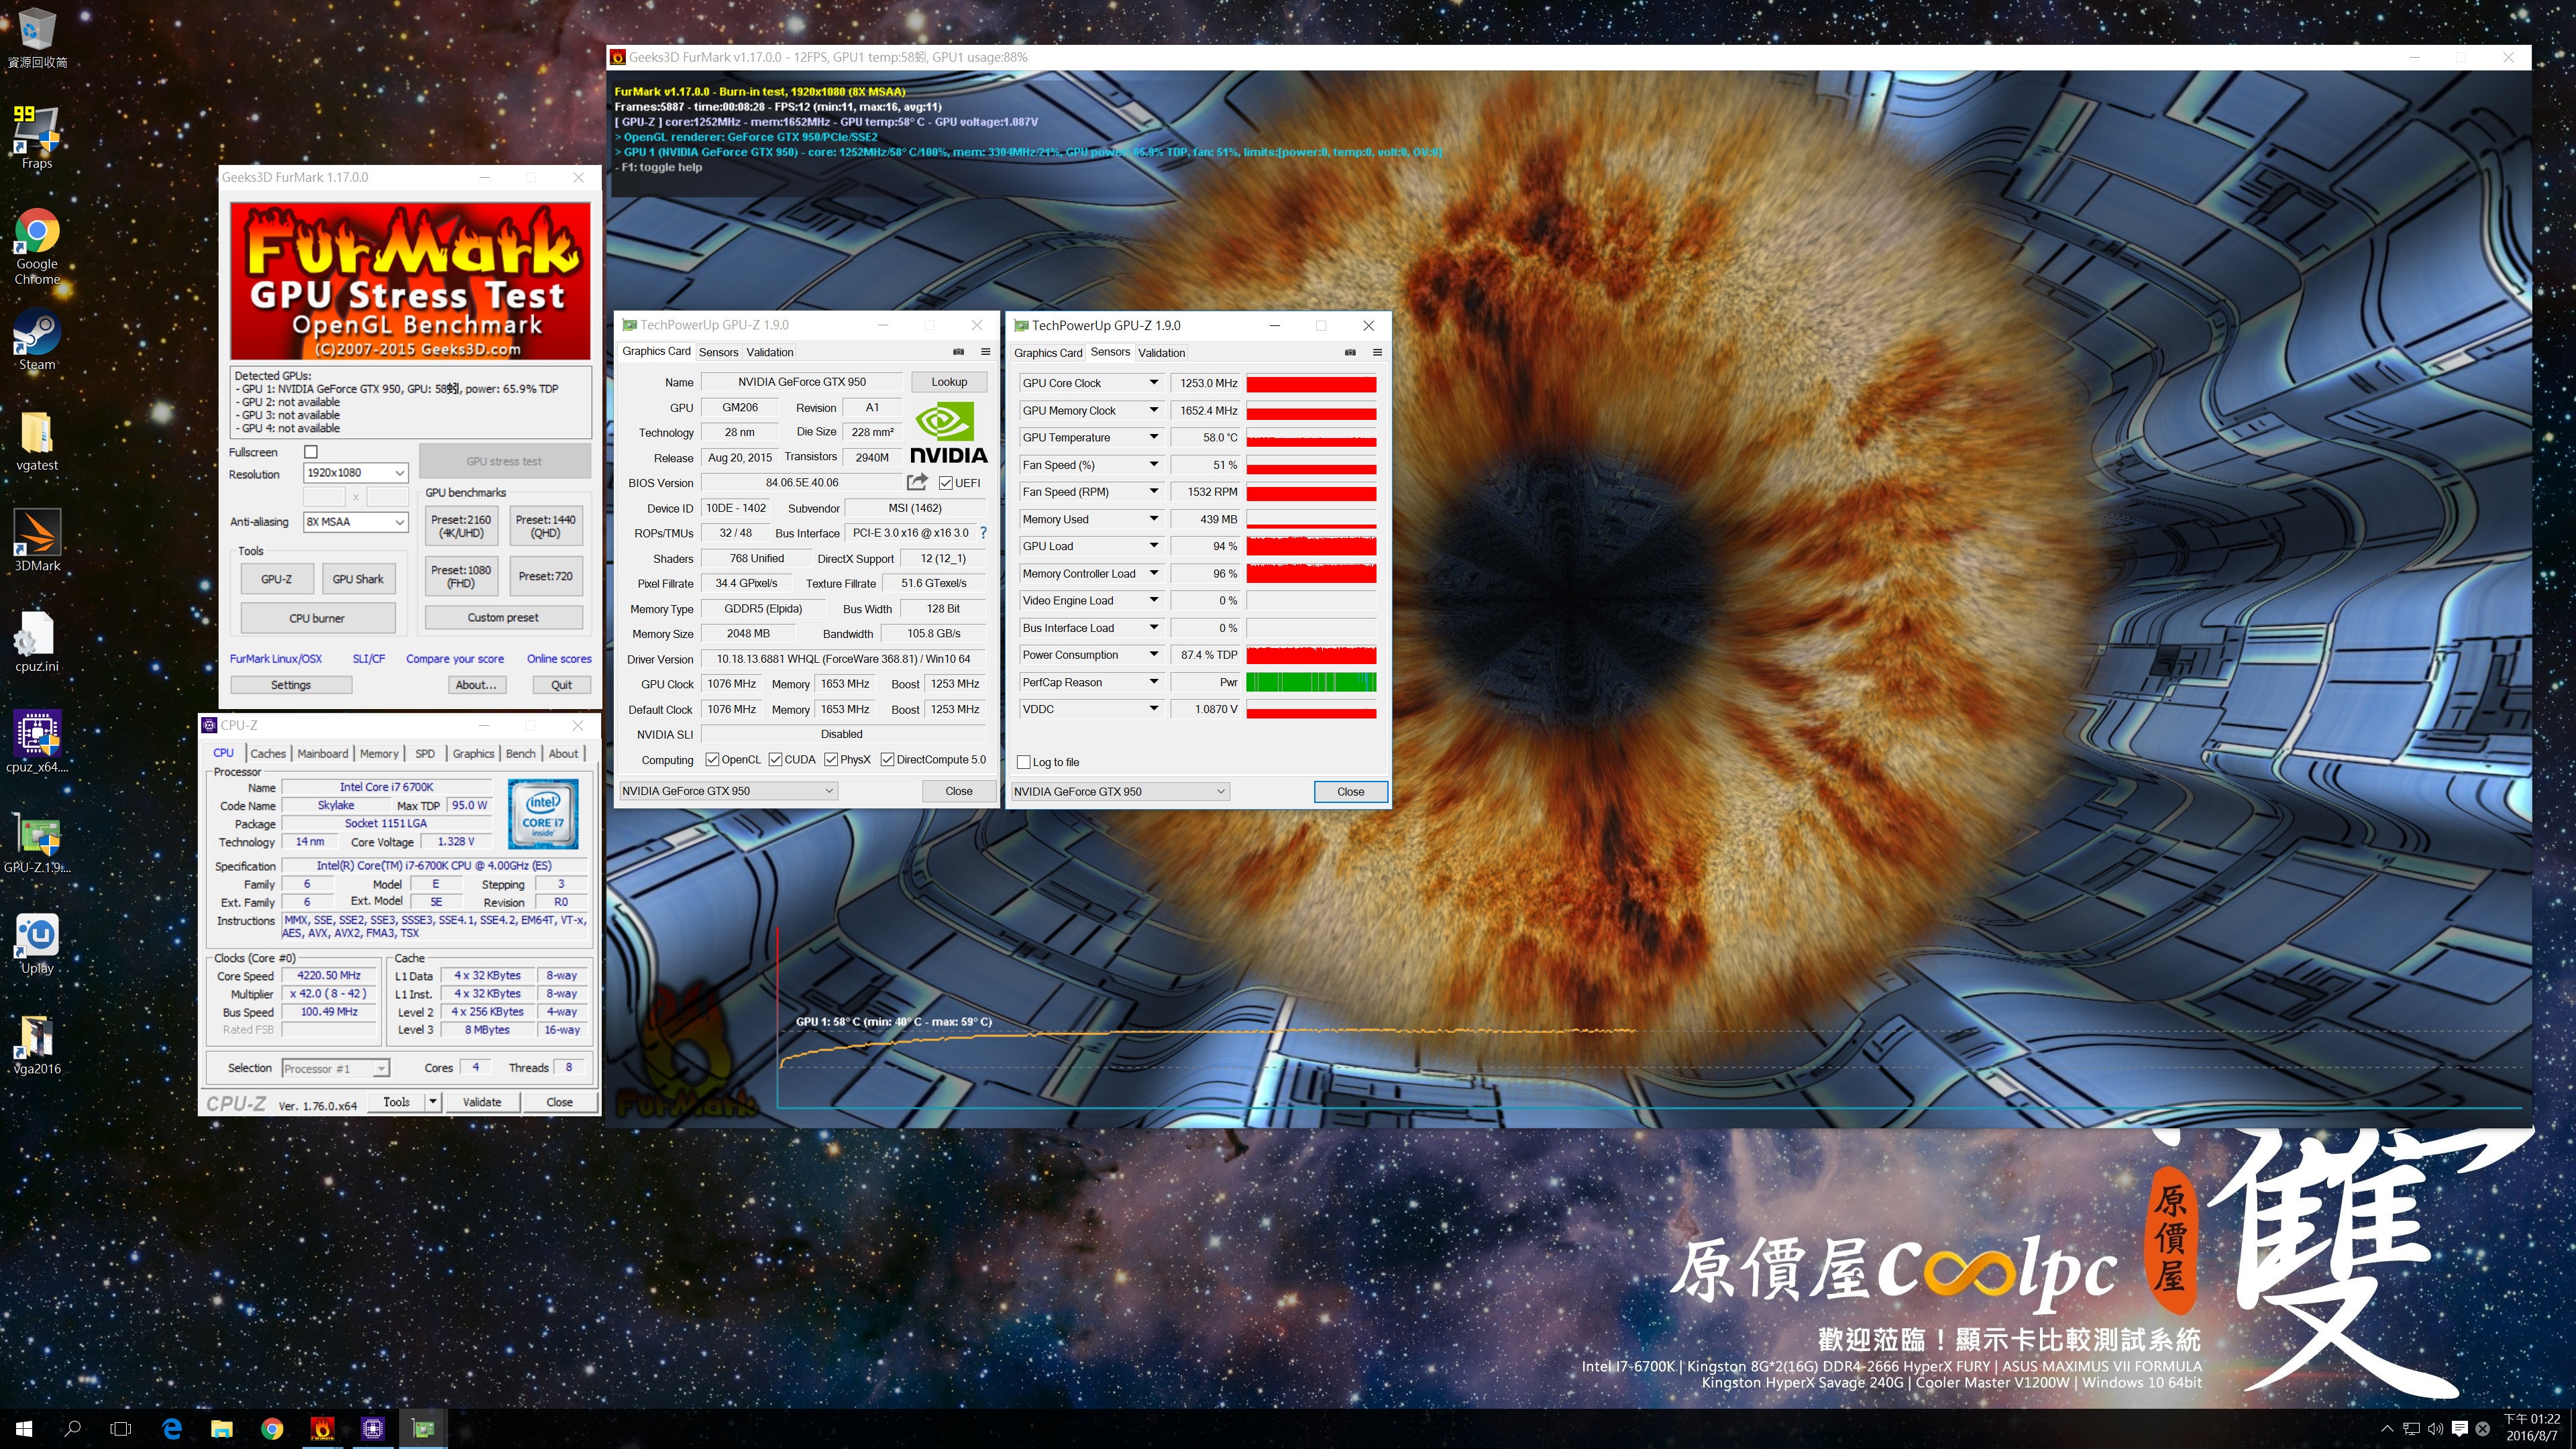Open the Bench tab in CPU-Z

520,754
